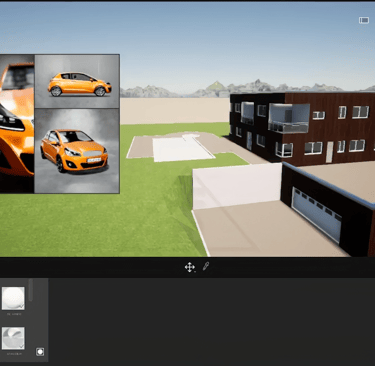Image resolution: width=375 pixels, height=366 pixels.
Task: Click the large close-up orange car image
Action: [17, 124]
